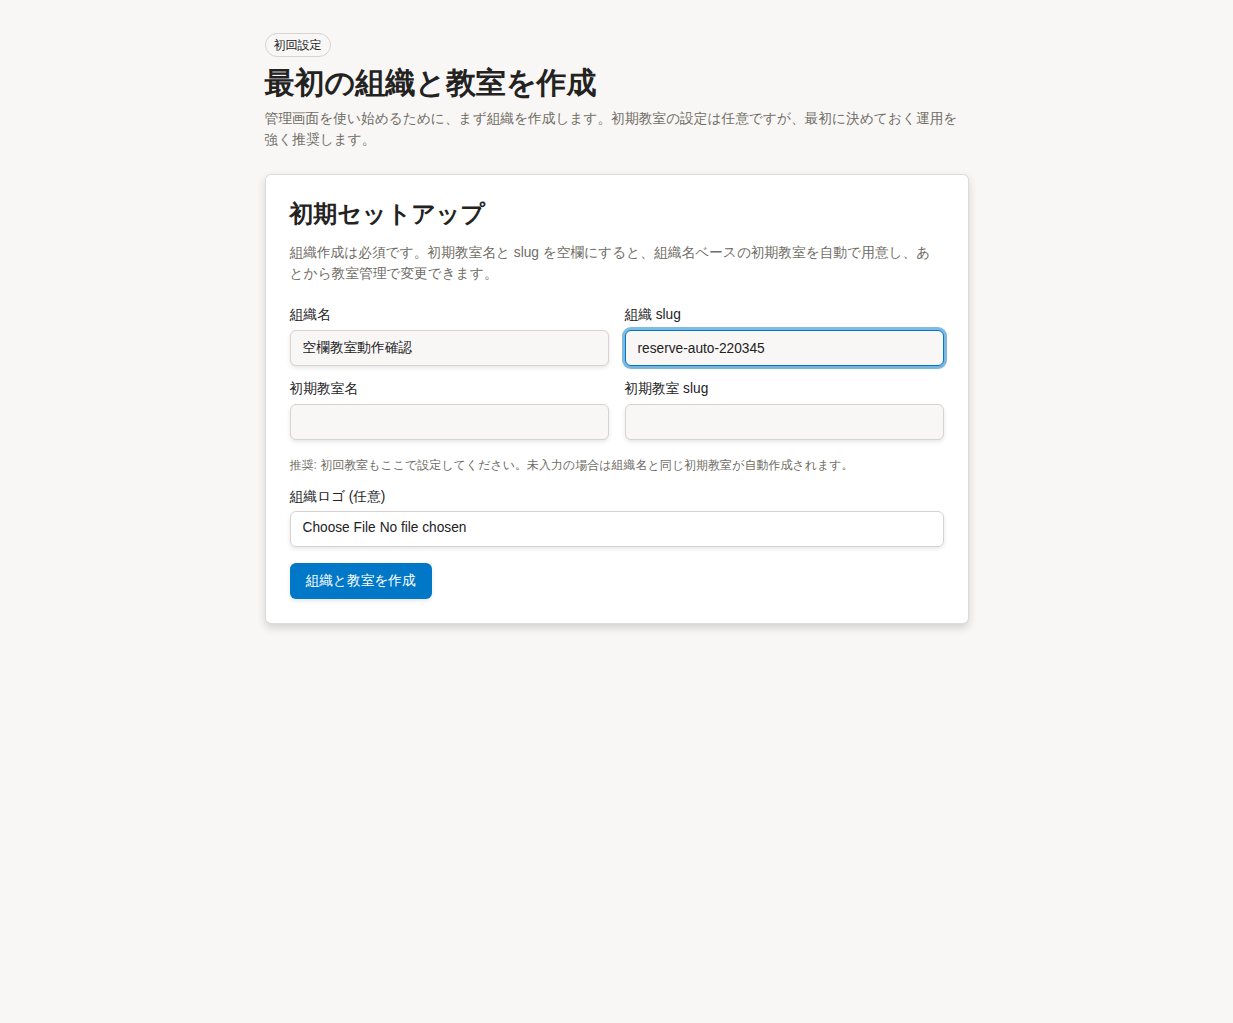This screenshot has height=1023, width=1233.
Task: Click the 初期教室名 field label
Action: pyautogui.click(x=323, y=388)
